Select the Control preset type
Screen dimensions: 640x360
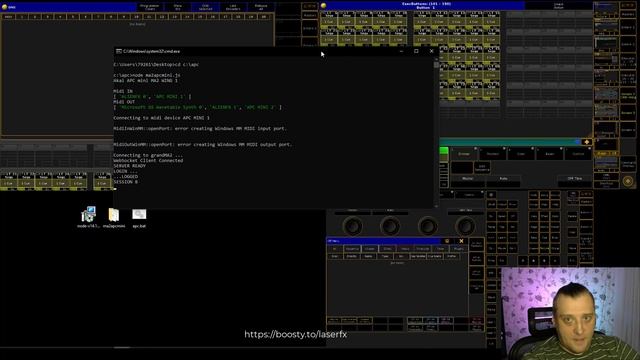pos(578,154)
